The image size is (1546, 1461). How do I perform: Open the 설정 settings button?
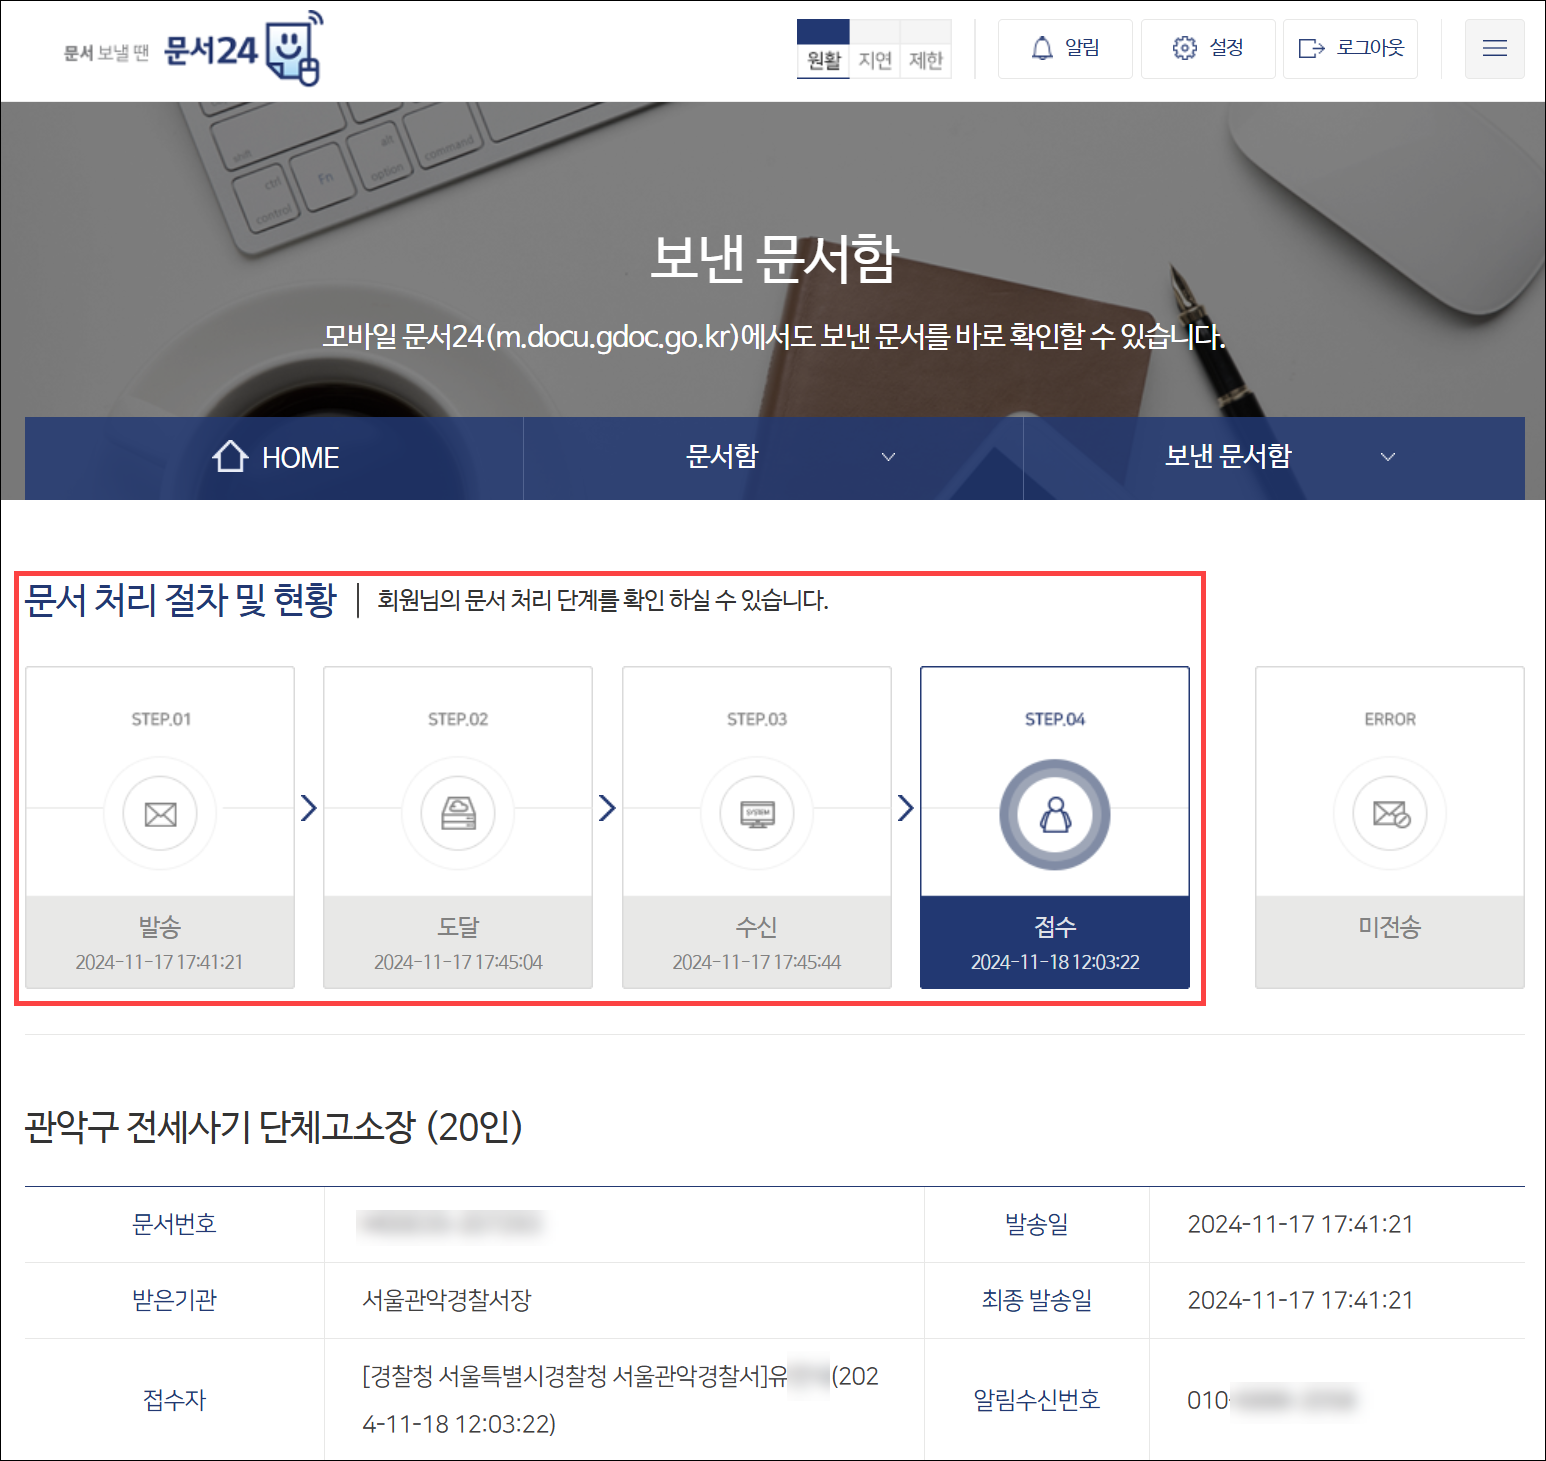(1208, 48)
